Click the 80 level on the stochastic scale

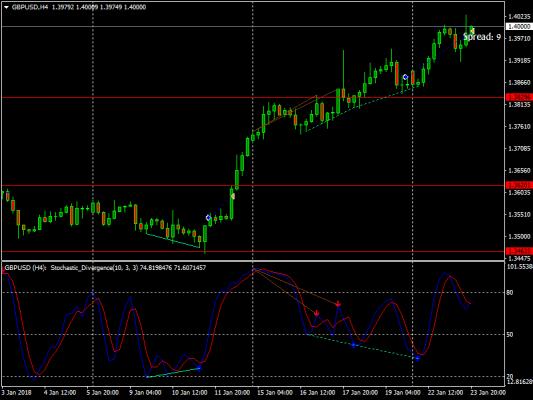pyautogui.click(x=510, y=293)
